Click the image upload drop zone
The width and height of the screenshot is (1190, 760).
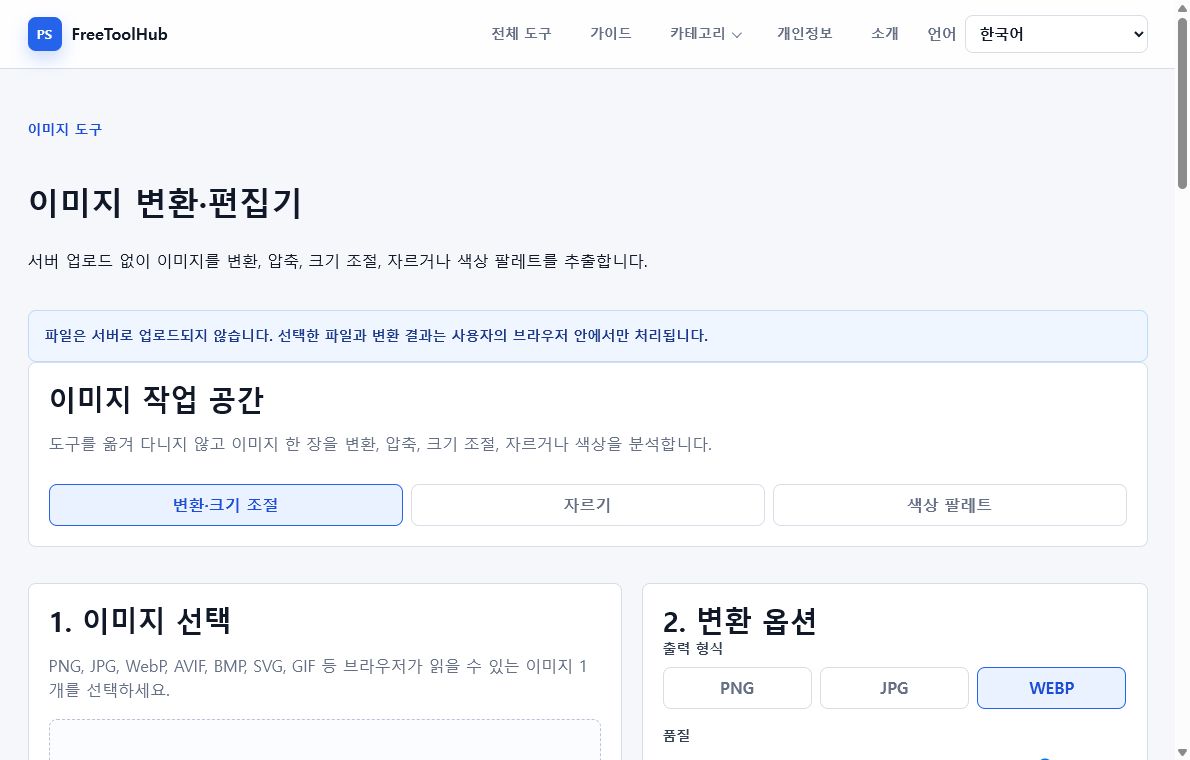pos(325,740)
